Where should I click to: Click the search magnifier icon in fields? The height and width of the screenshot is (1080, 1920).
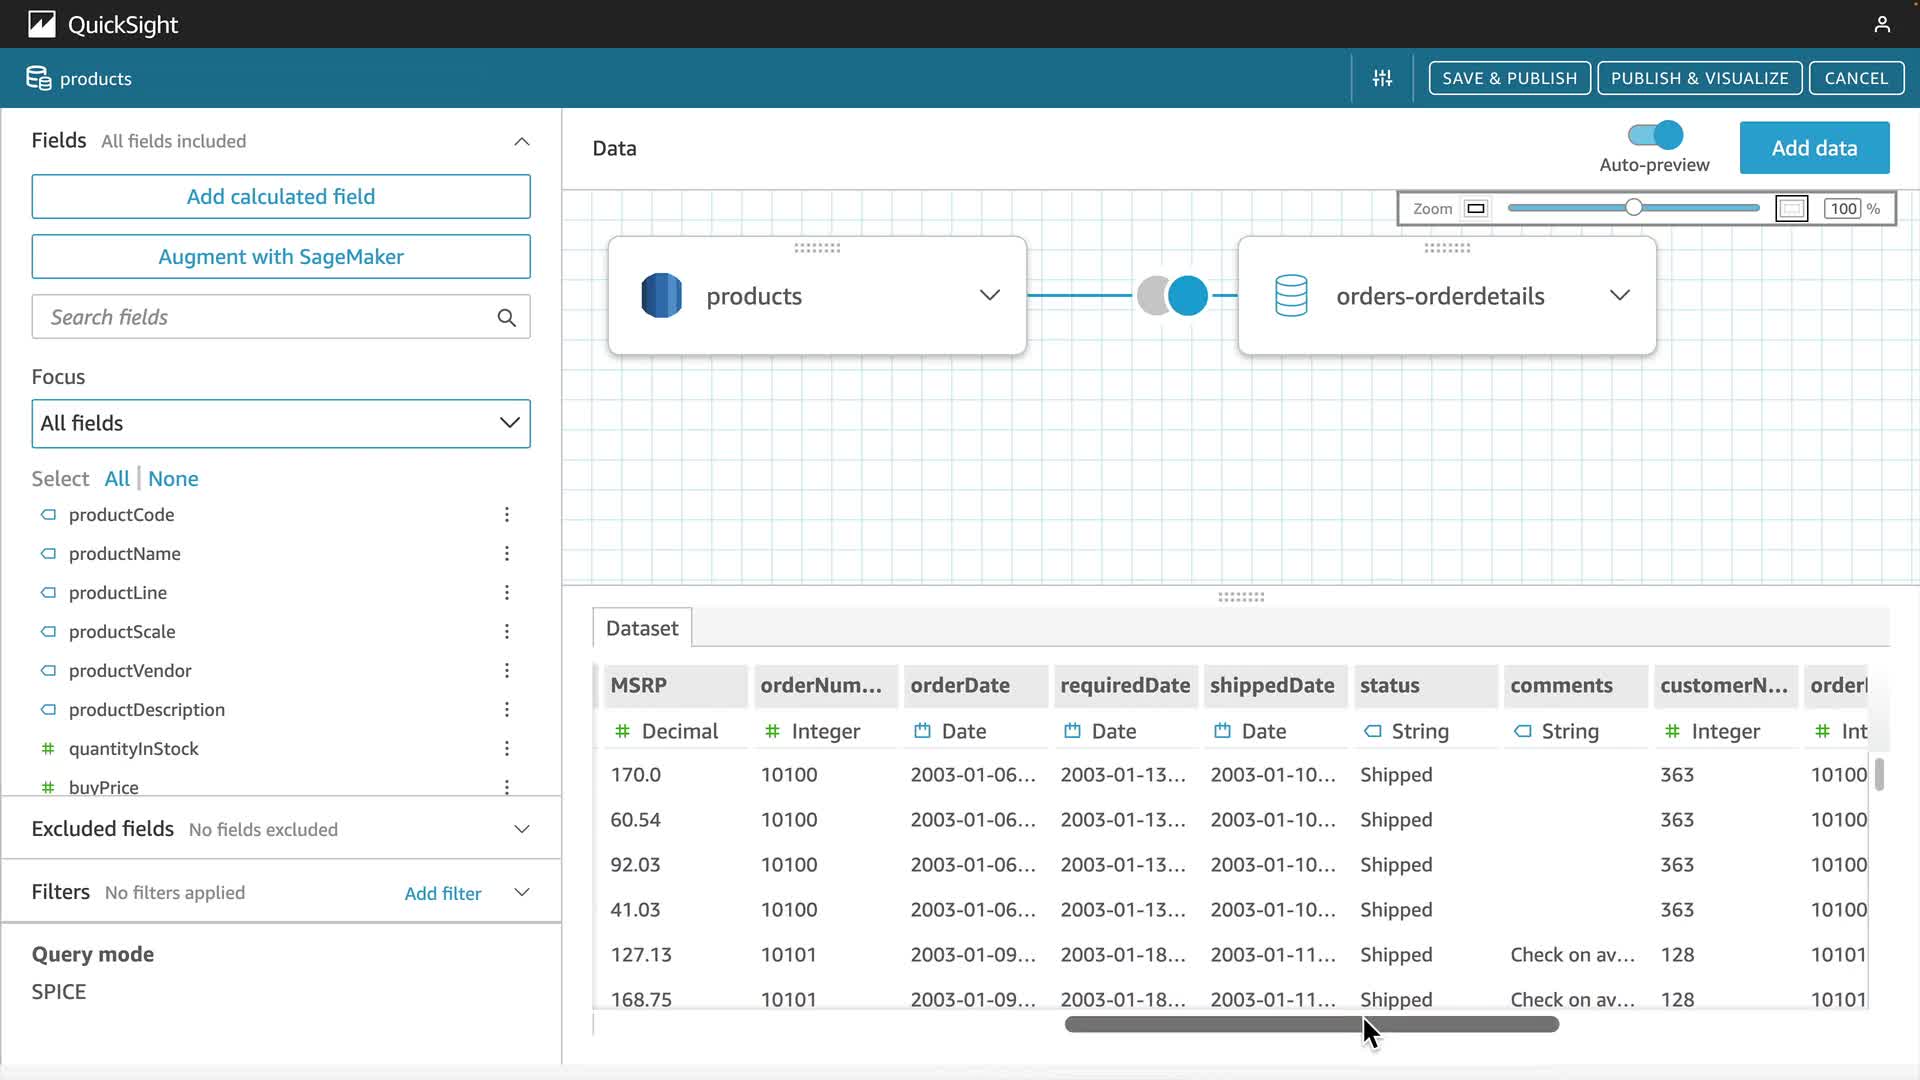506,317
